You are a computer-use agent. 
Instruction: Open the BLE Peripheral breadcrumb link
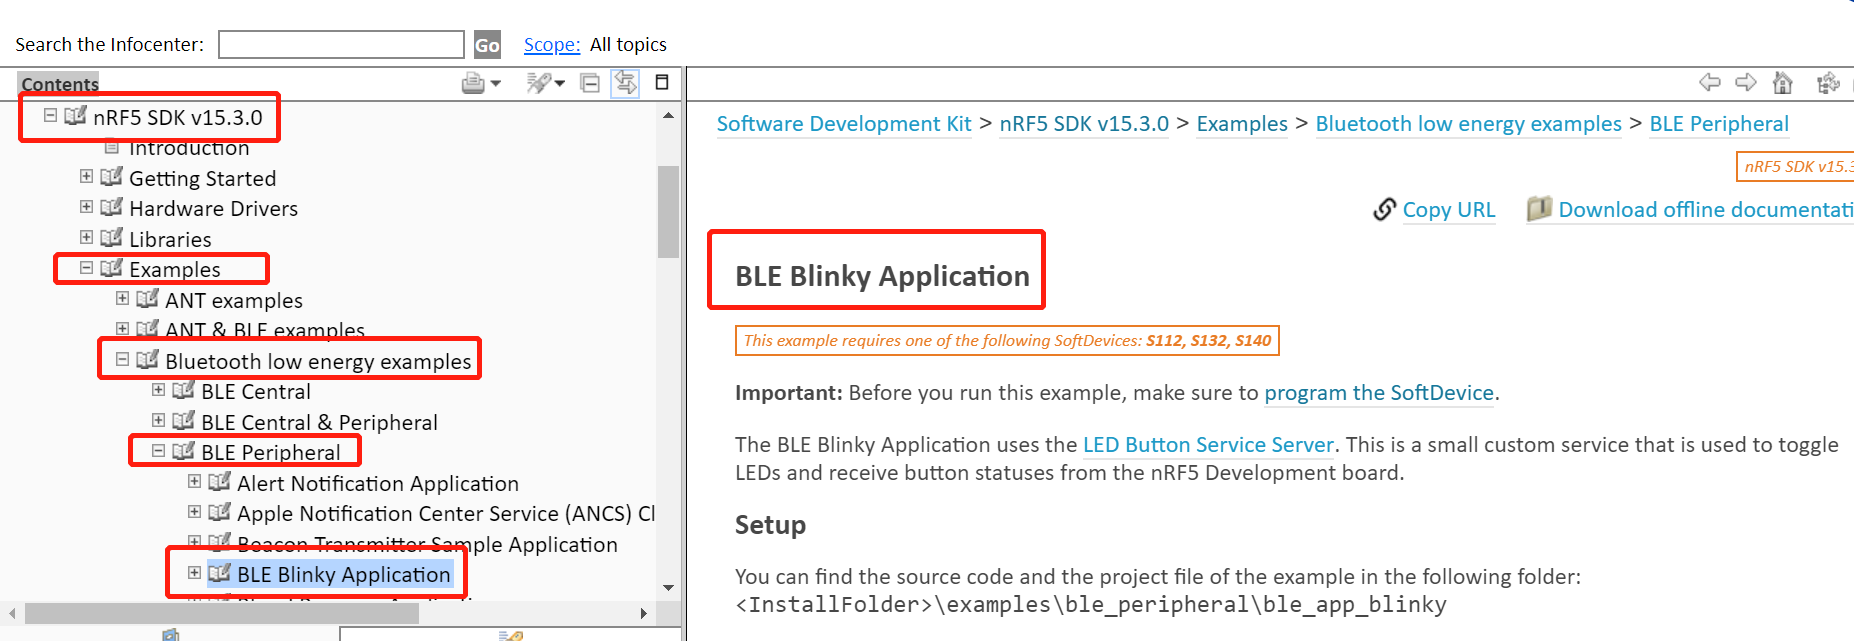[x=1719, y=124]
